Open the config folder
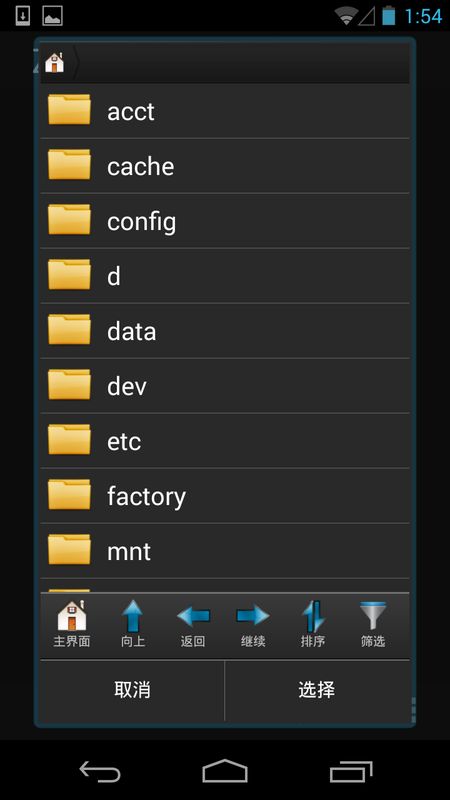450x800 pixels. click(x=225, y=221)
